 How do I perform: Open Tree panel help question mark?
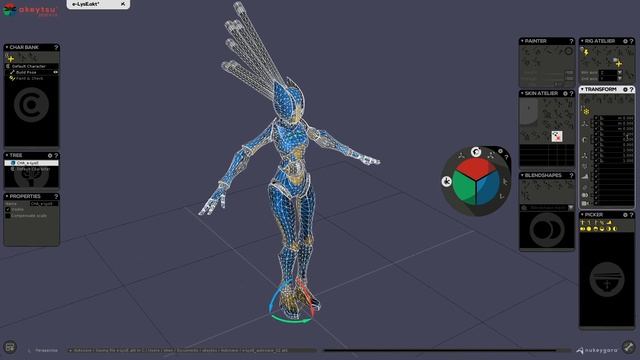coord(56,156)
